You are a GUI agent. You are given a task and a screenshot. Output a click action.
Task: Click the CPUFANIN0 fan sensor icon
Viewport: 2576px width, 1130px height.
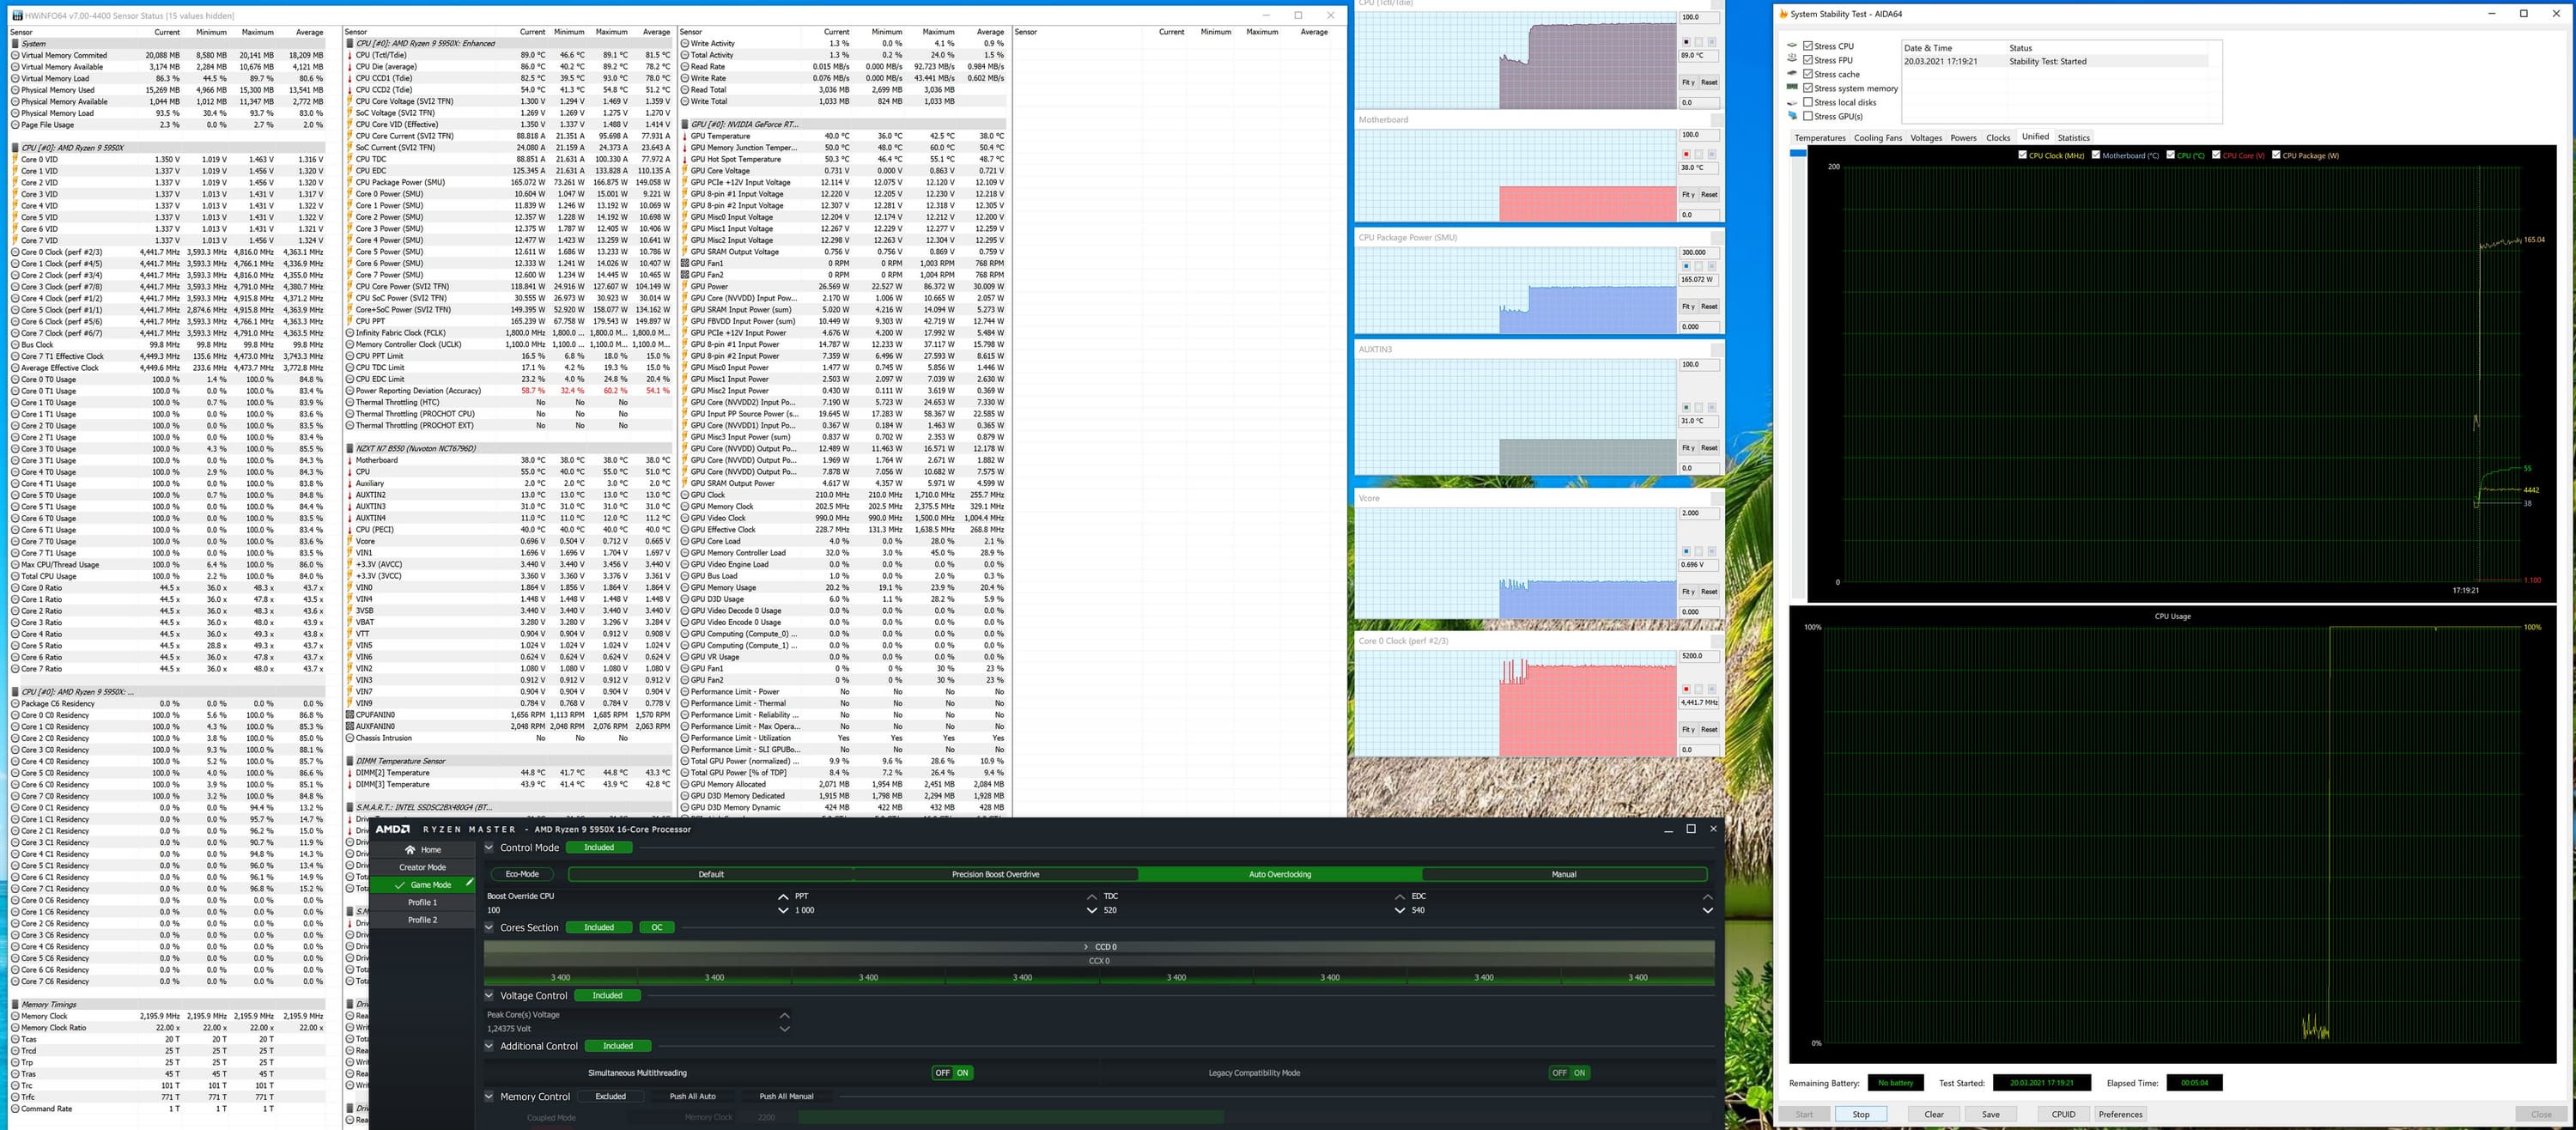coord(350,715)
